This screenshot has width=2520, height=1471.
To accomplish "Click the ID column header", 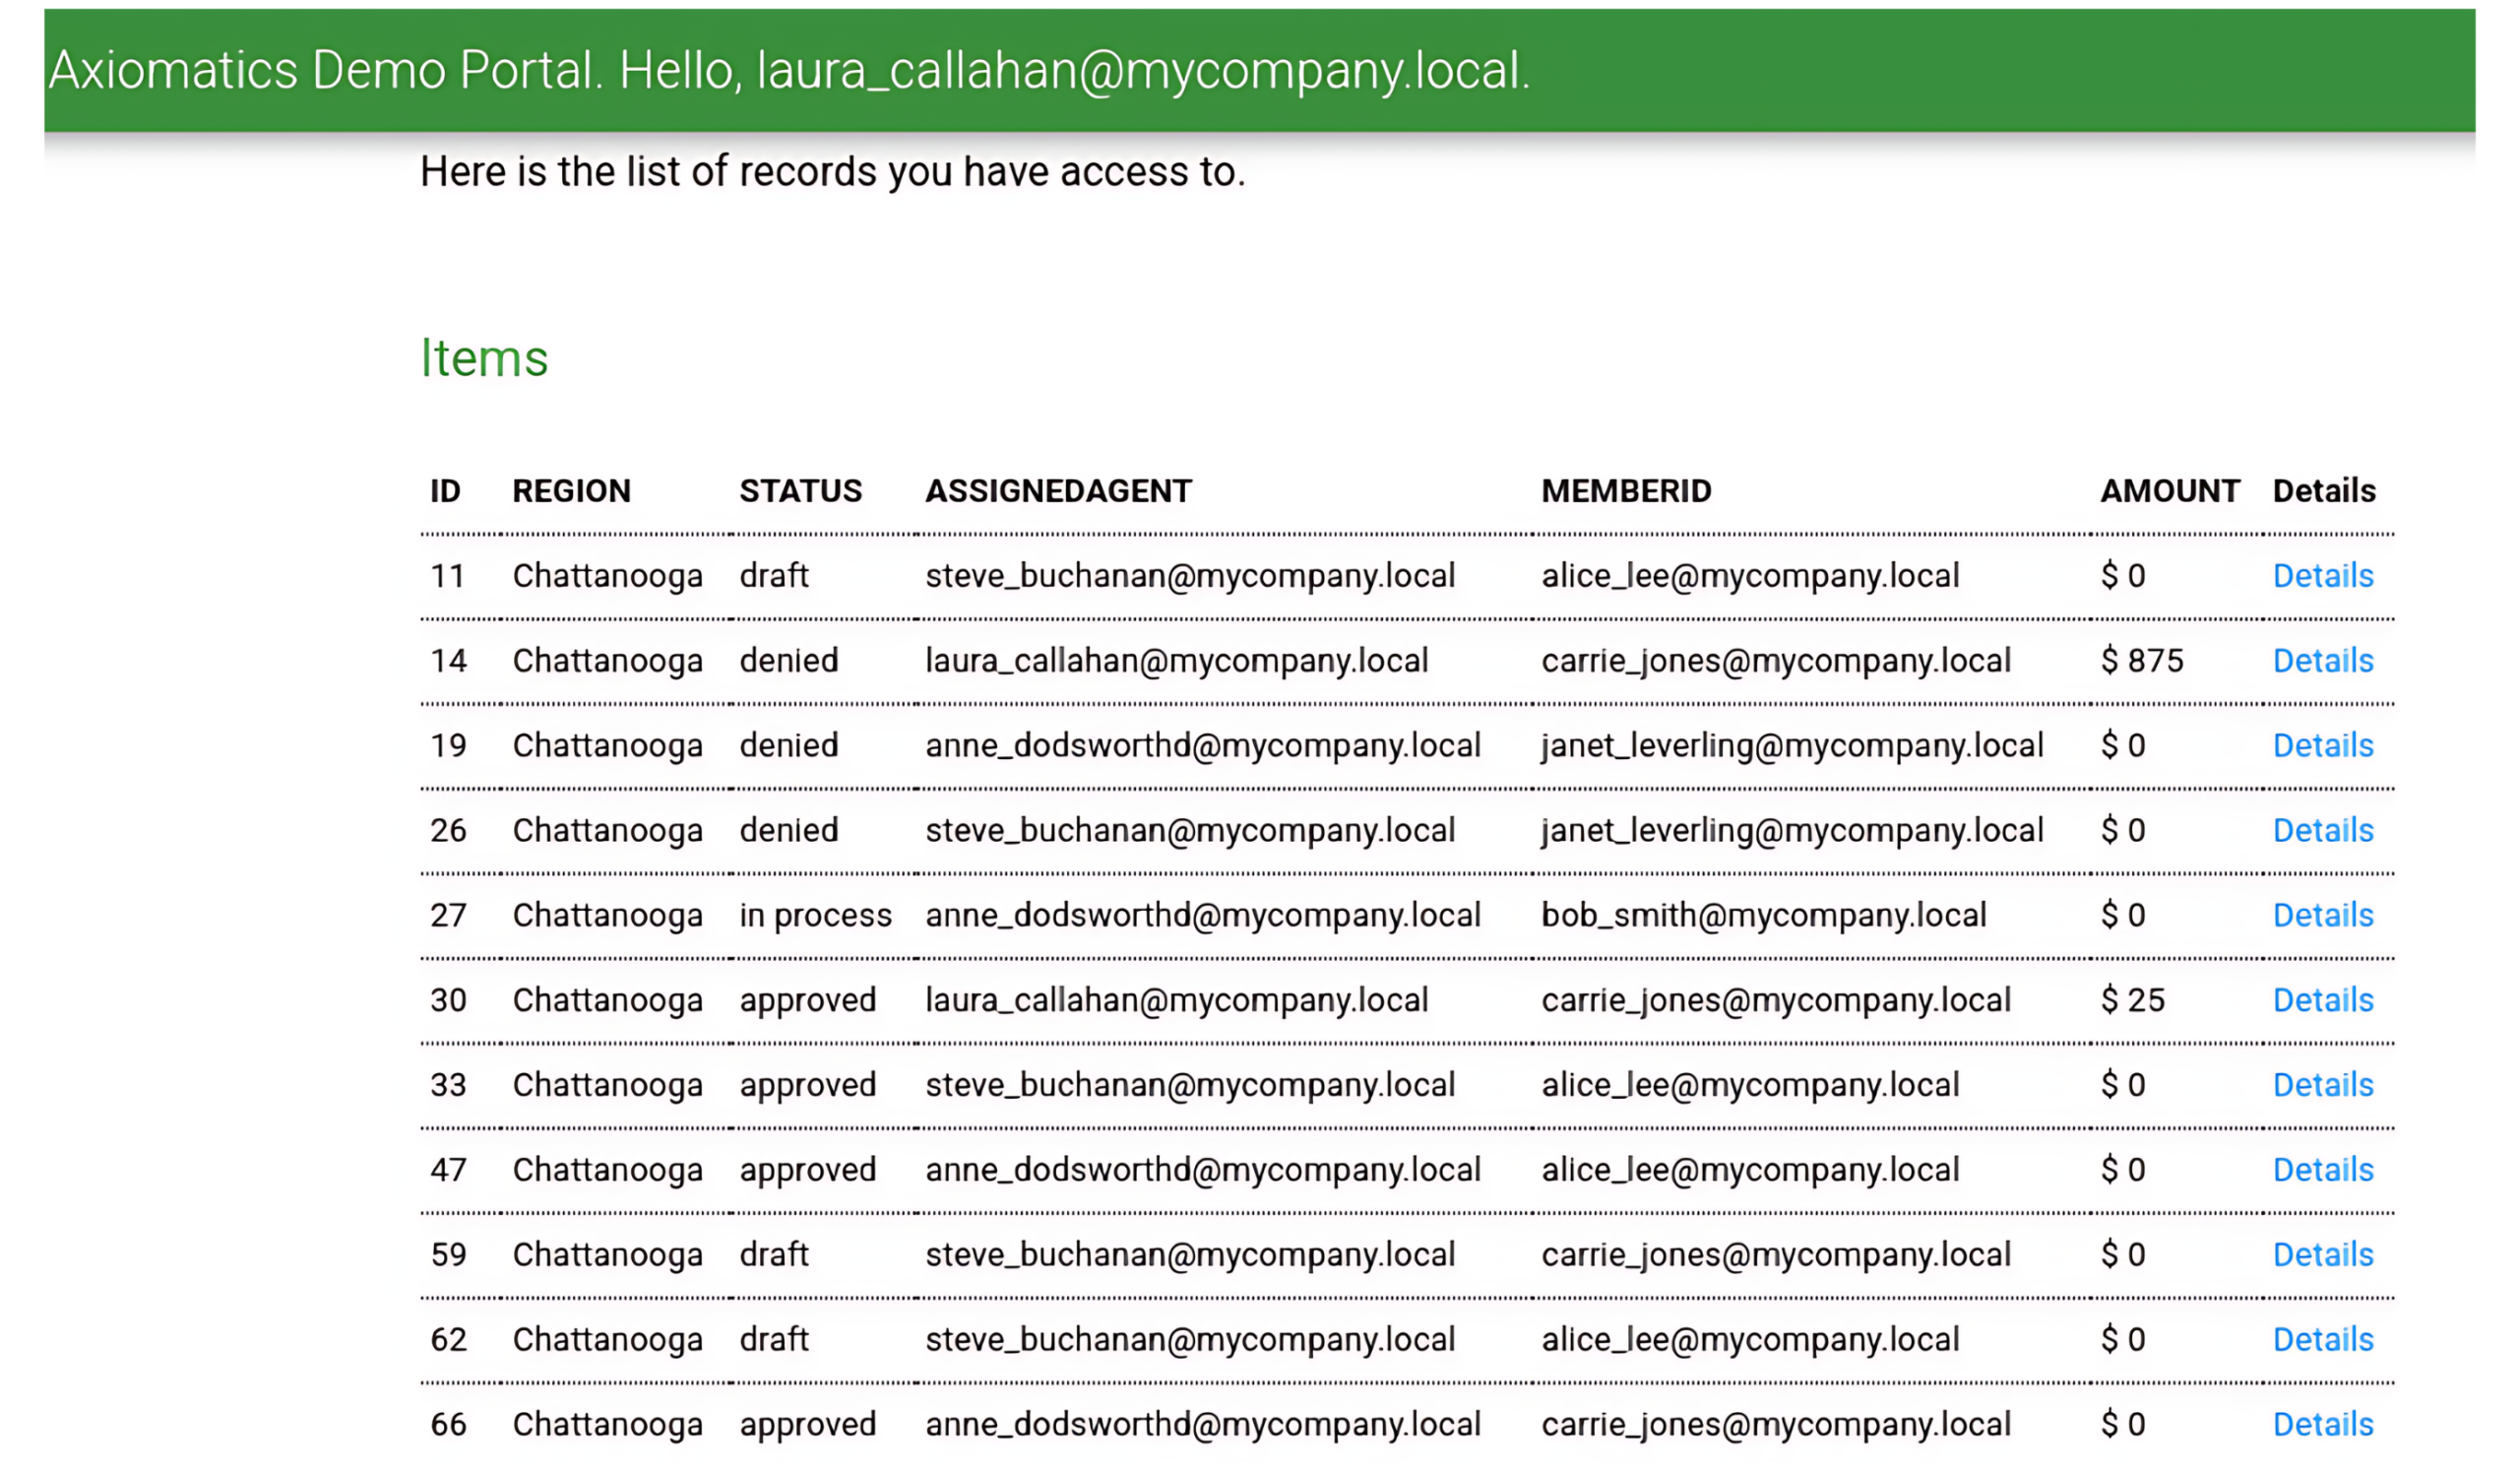I will pos(445,491).
